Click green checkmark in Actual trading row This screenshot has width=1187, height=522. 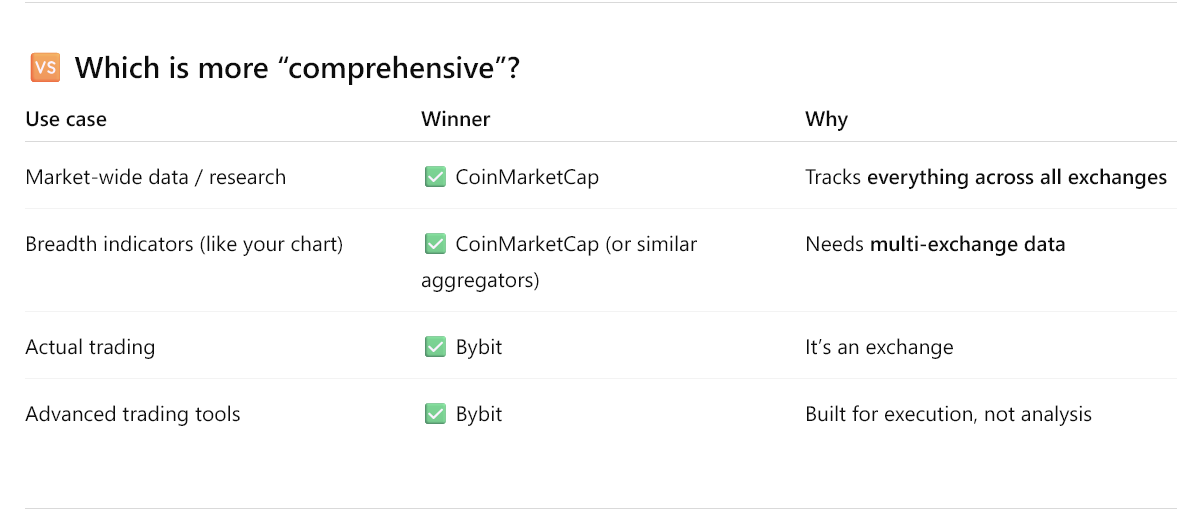tap(435, 347)
